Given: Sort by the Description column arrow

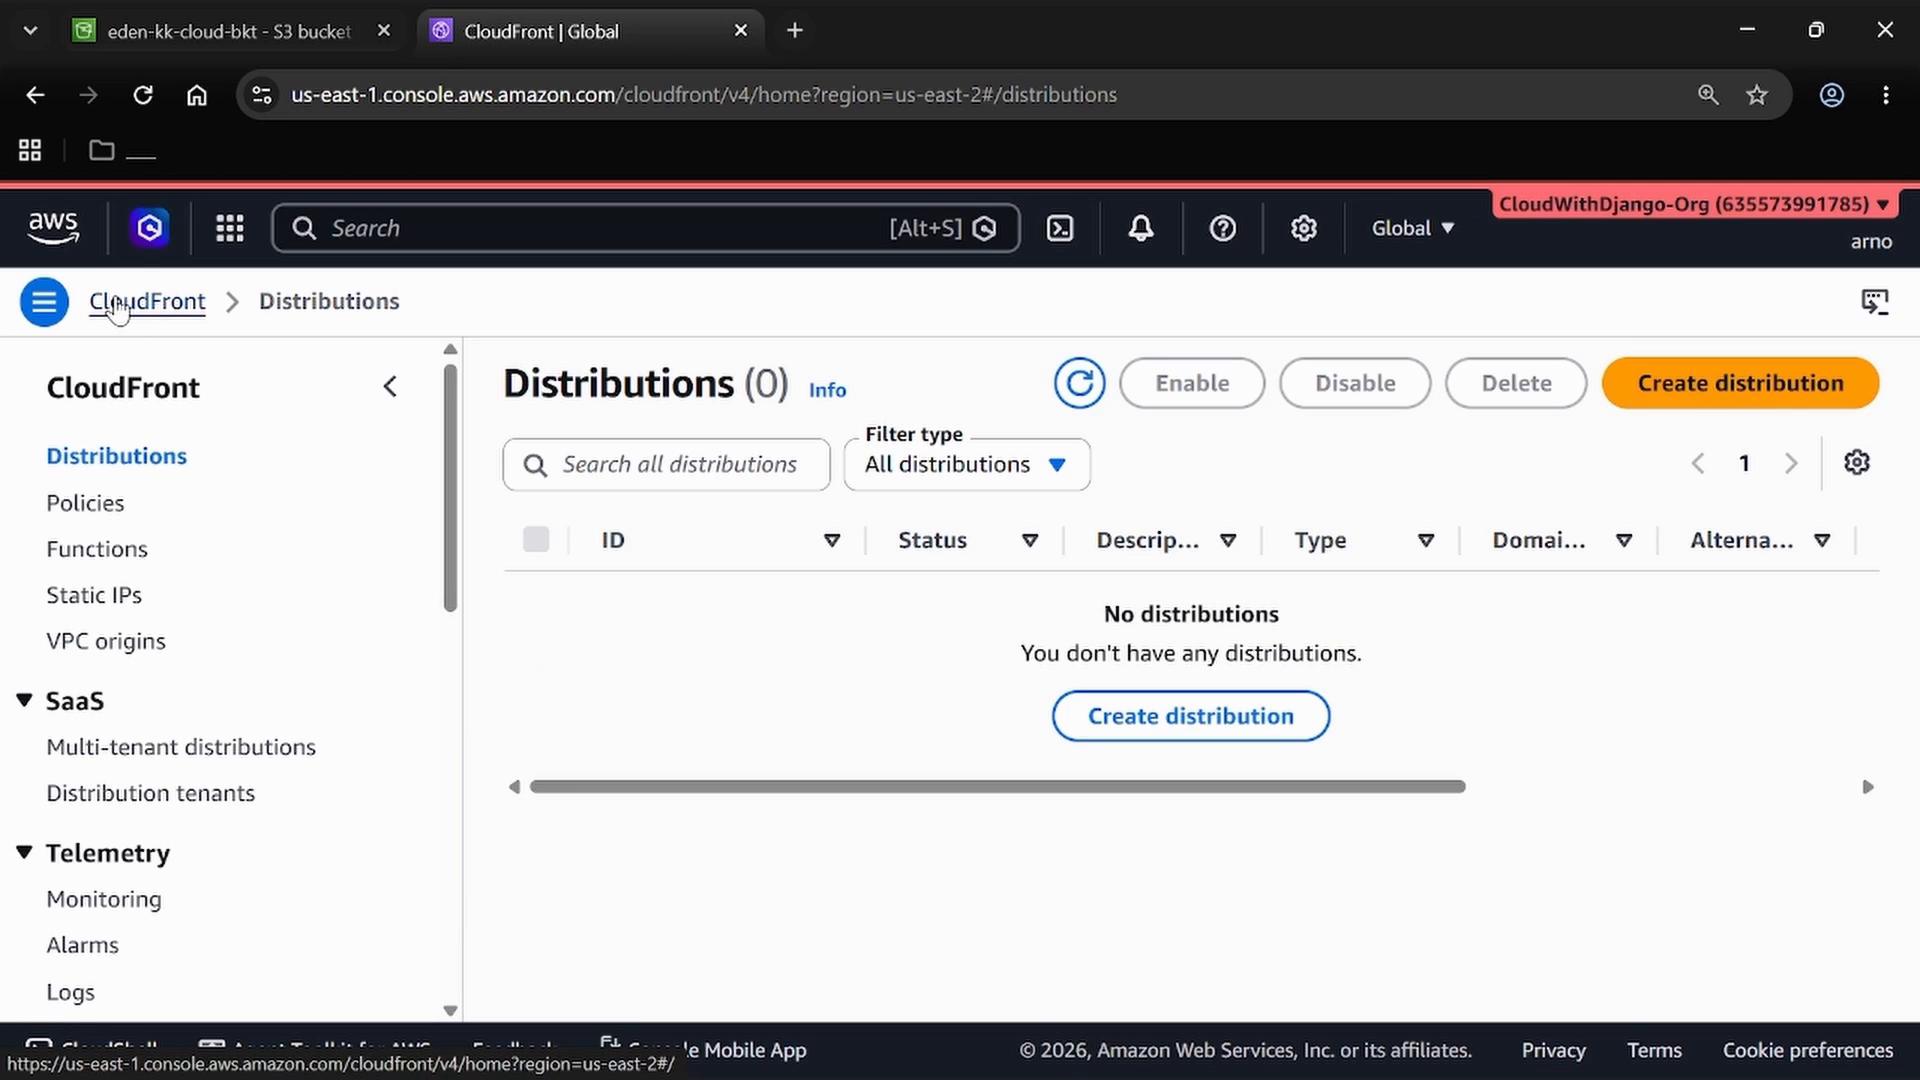Looking at the screenshot, I should pyautogui.click(x=1228, y=541).
